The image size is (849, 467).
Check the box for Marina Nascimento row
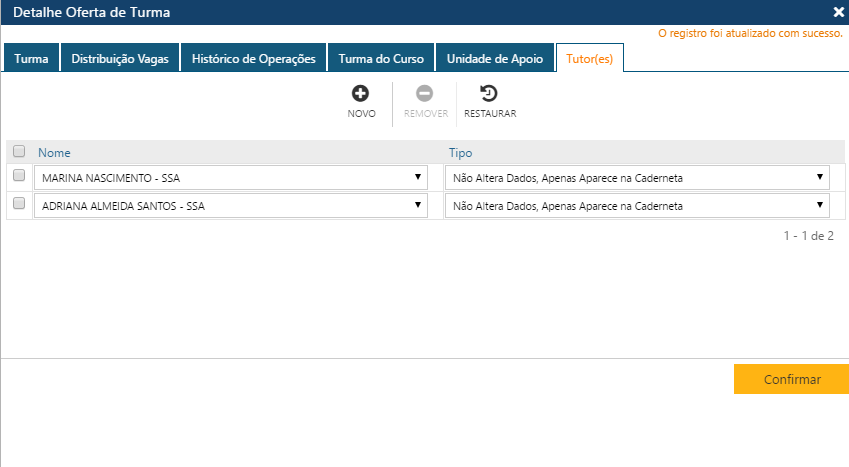point(19,176)
